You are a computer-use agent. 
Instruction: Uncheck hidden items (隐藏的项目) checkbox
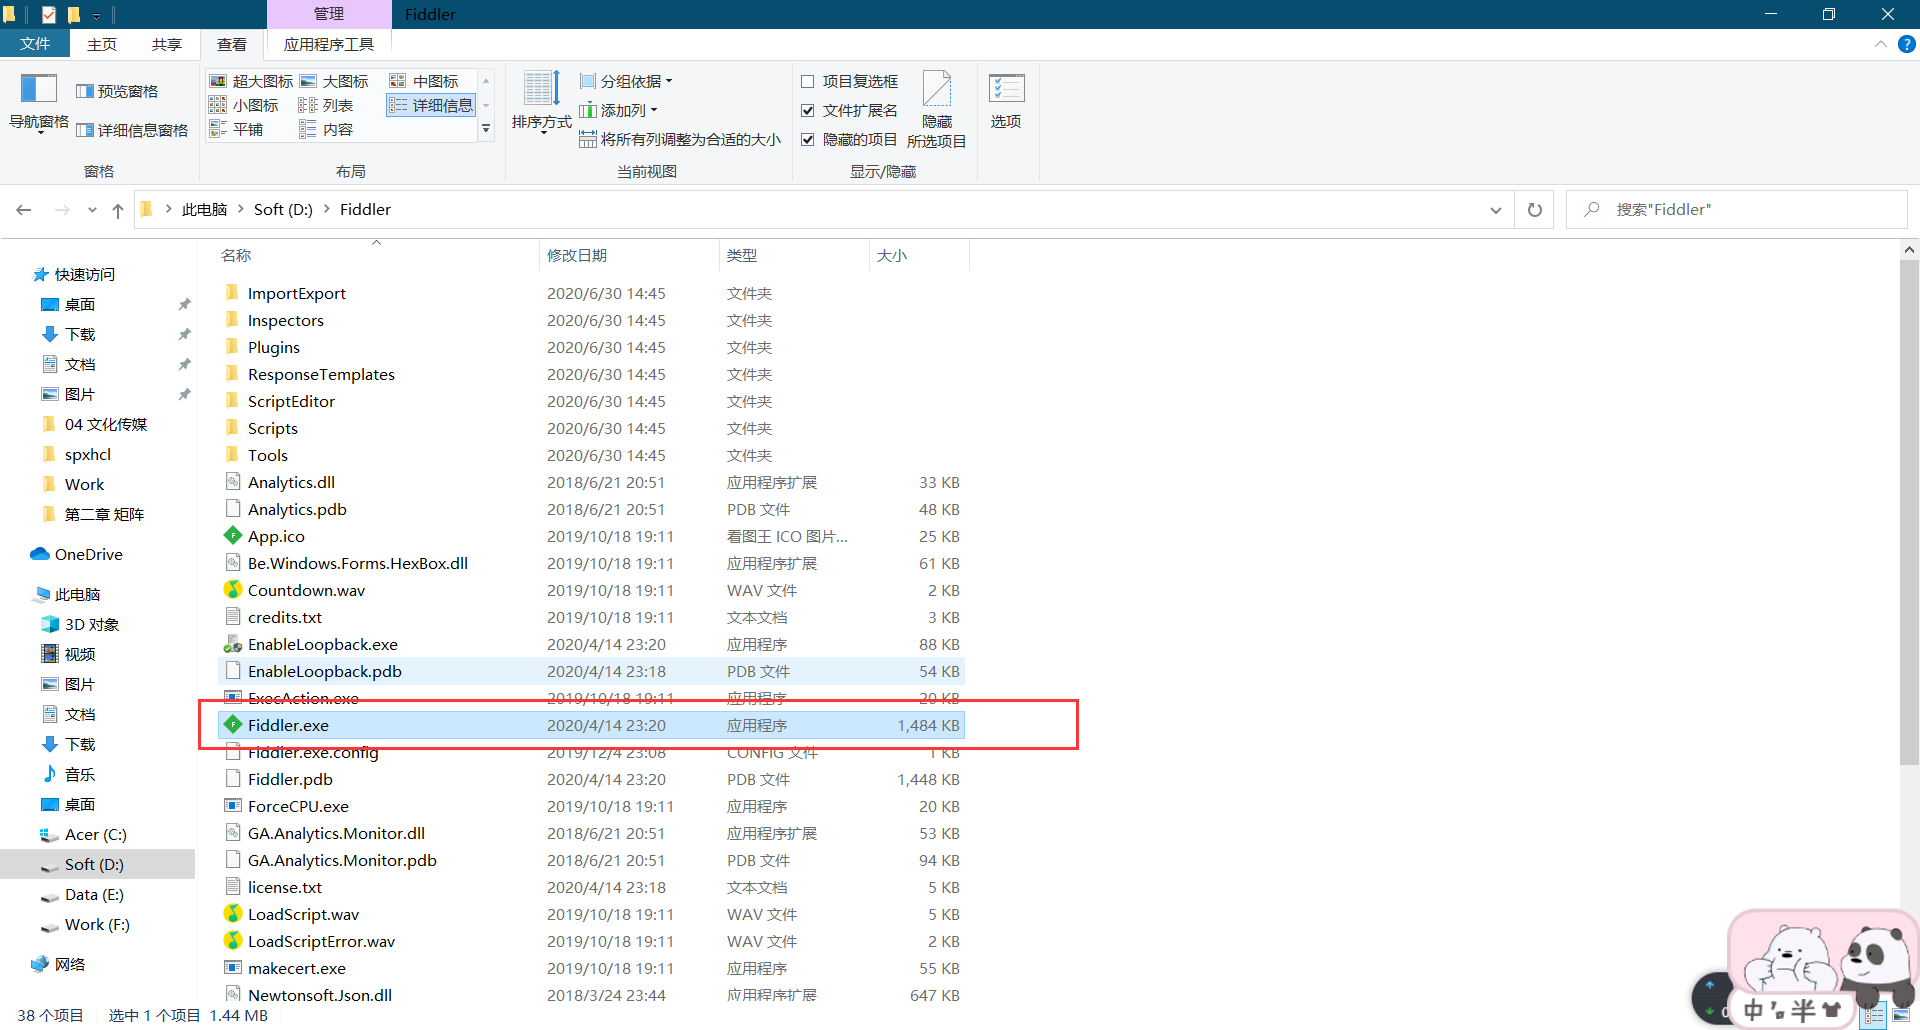pyautogui.click(x=808, y=140)
